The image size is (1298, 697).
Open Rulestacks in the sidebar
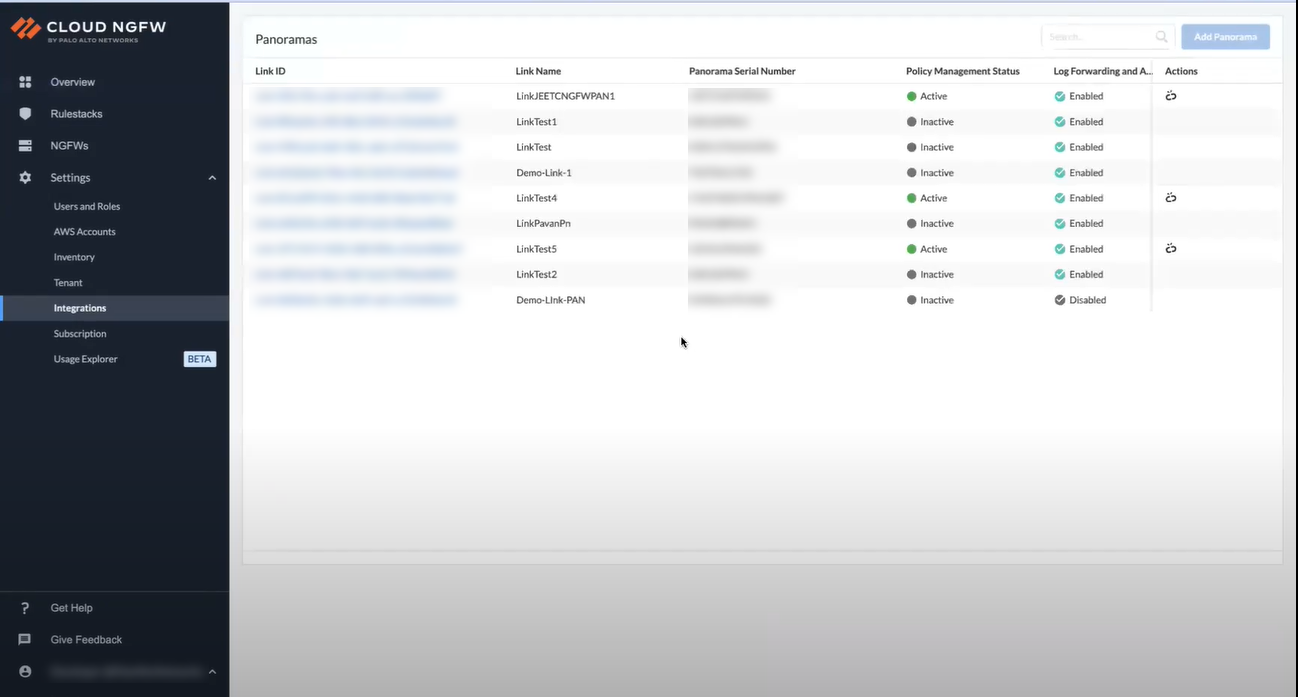(x=77, y=114)
